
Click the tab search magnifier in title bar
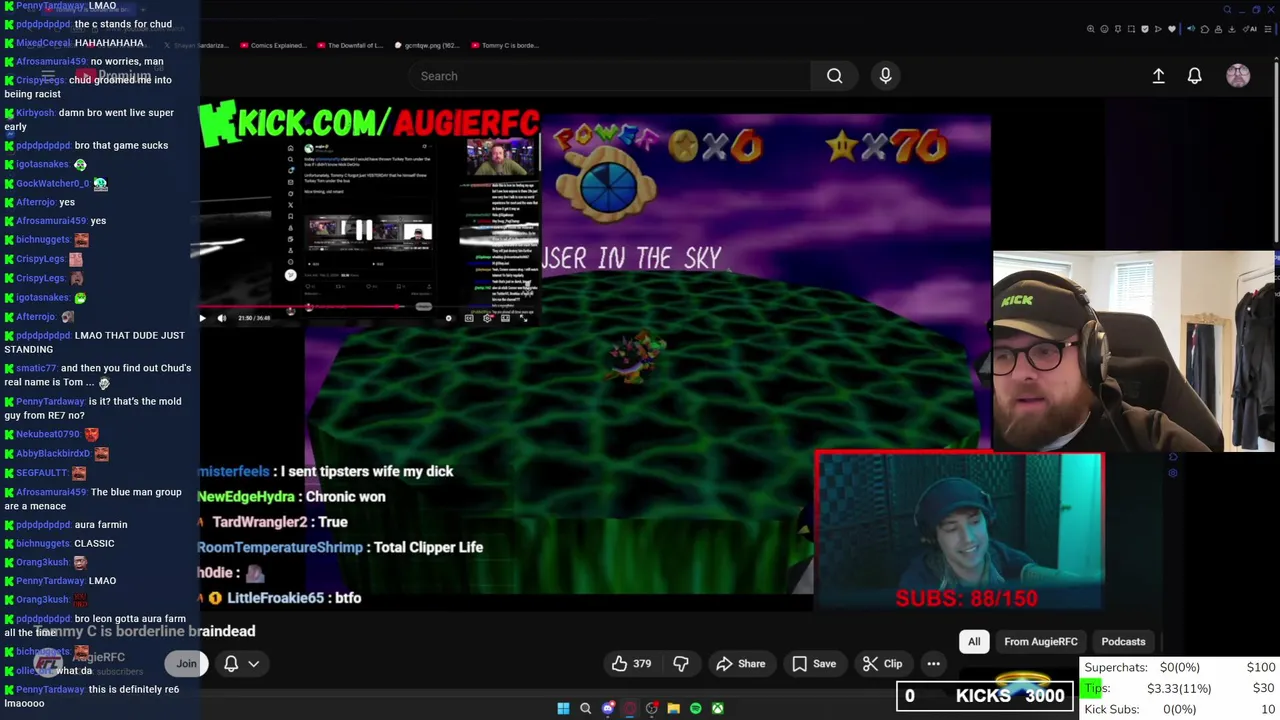click(1227, 10)
